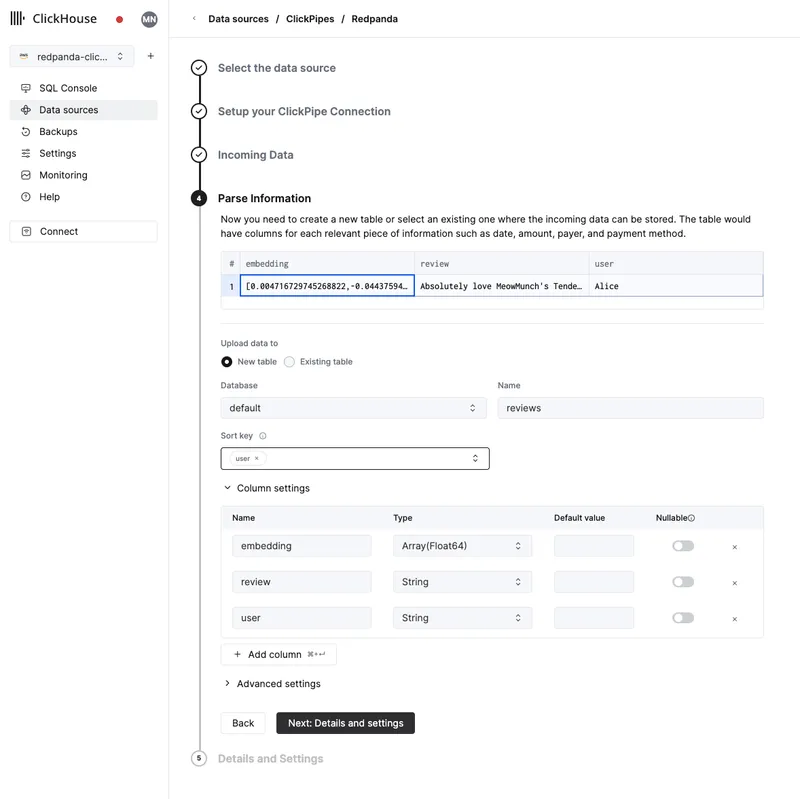Select the New table radio button
This screenshot has width=800, height=799.
click(x=226, y=362)
